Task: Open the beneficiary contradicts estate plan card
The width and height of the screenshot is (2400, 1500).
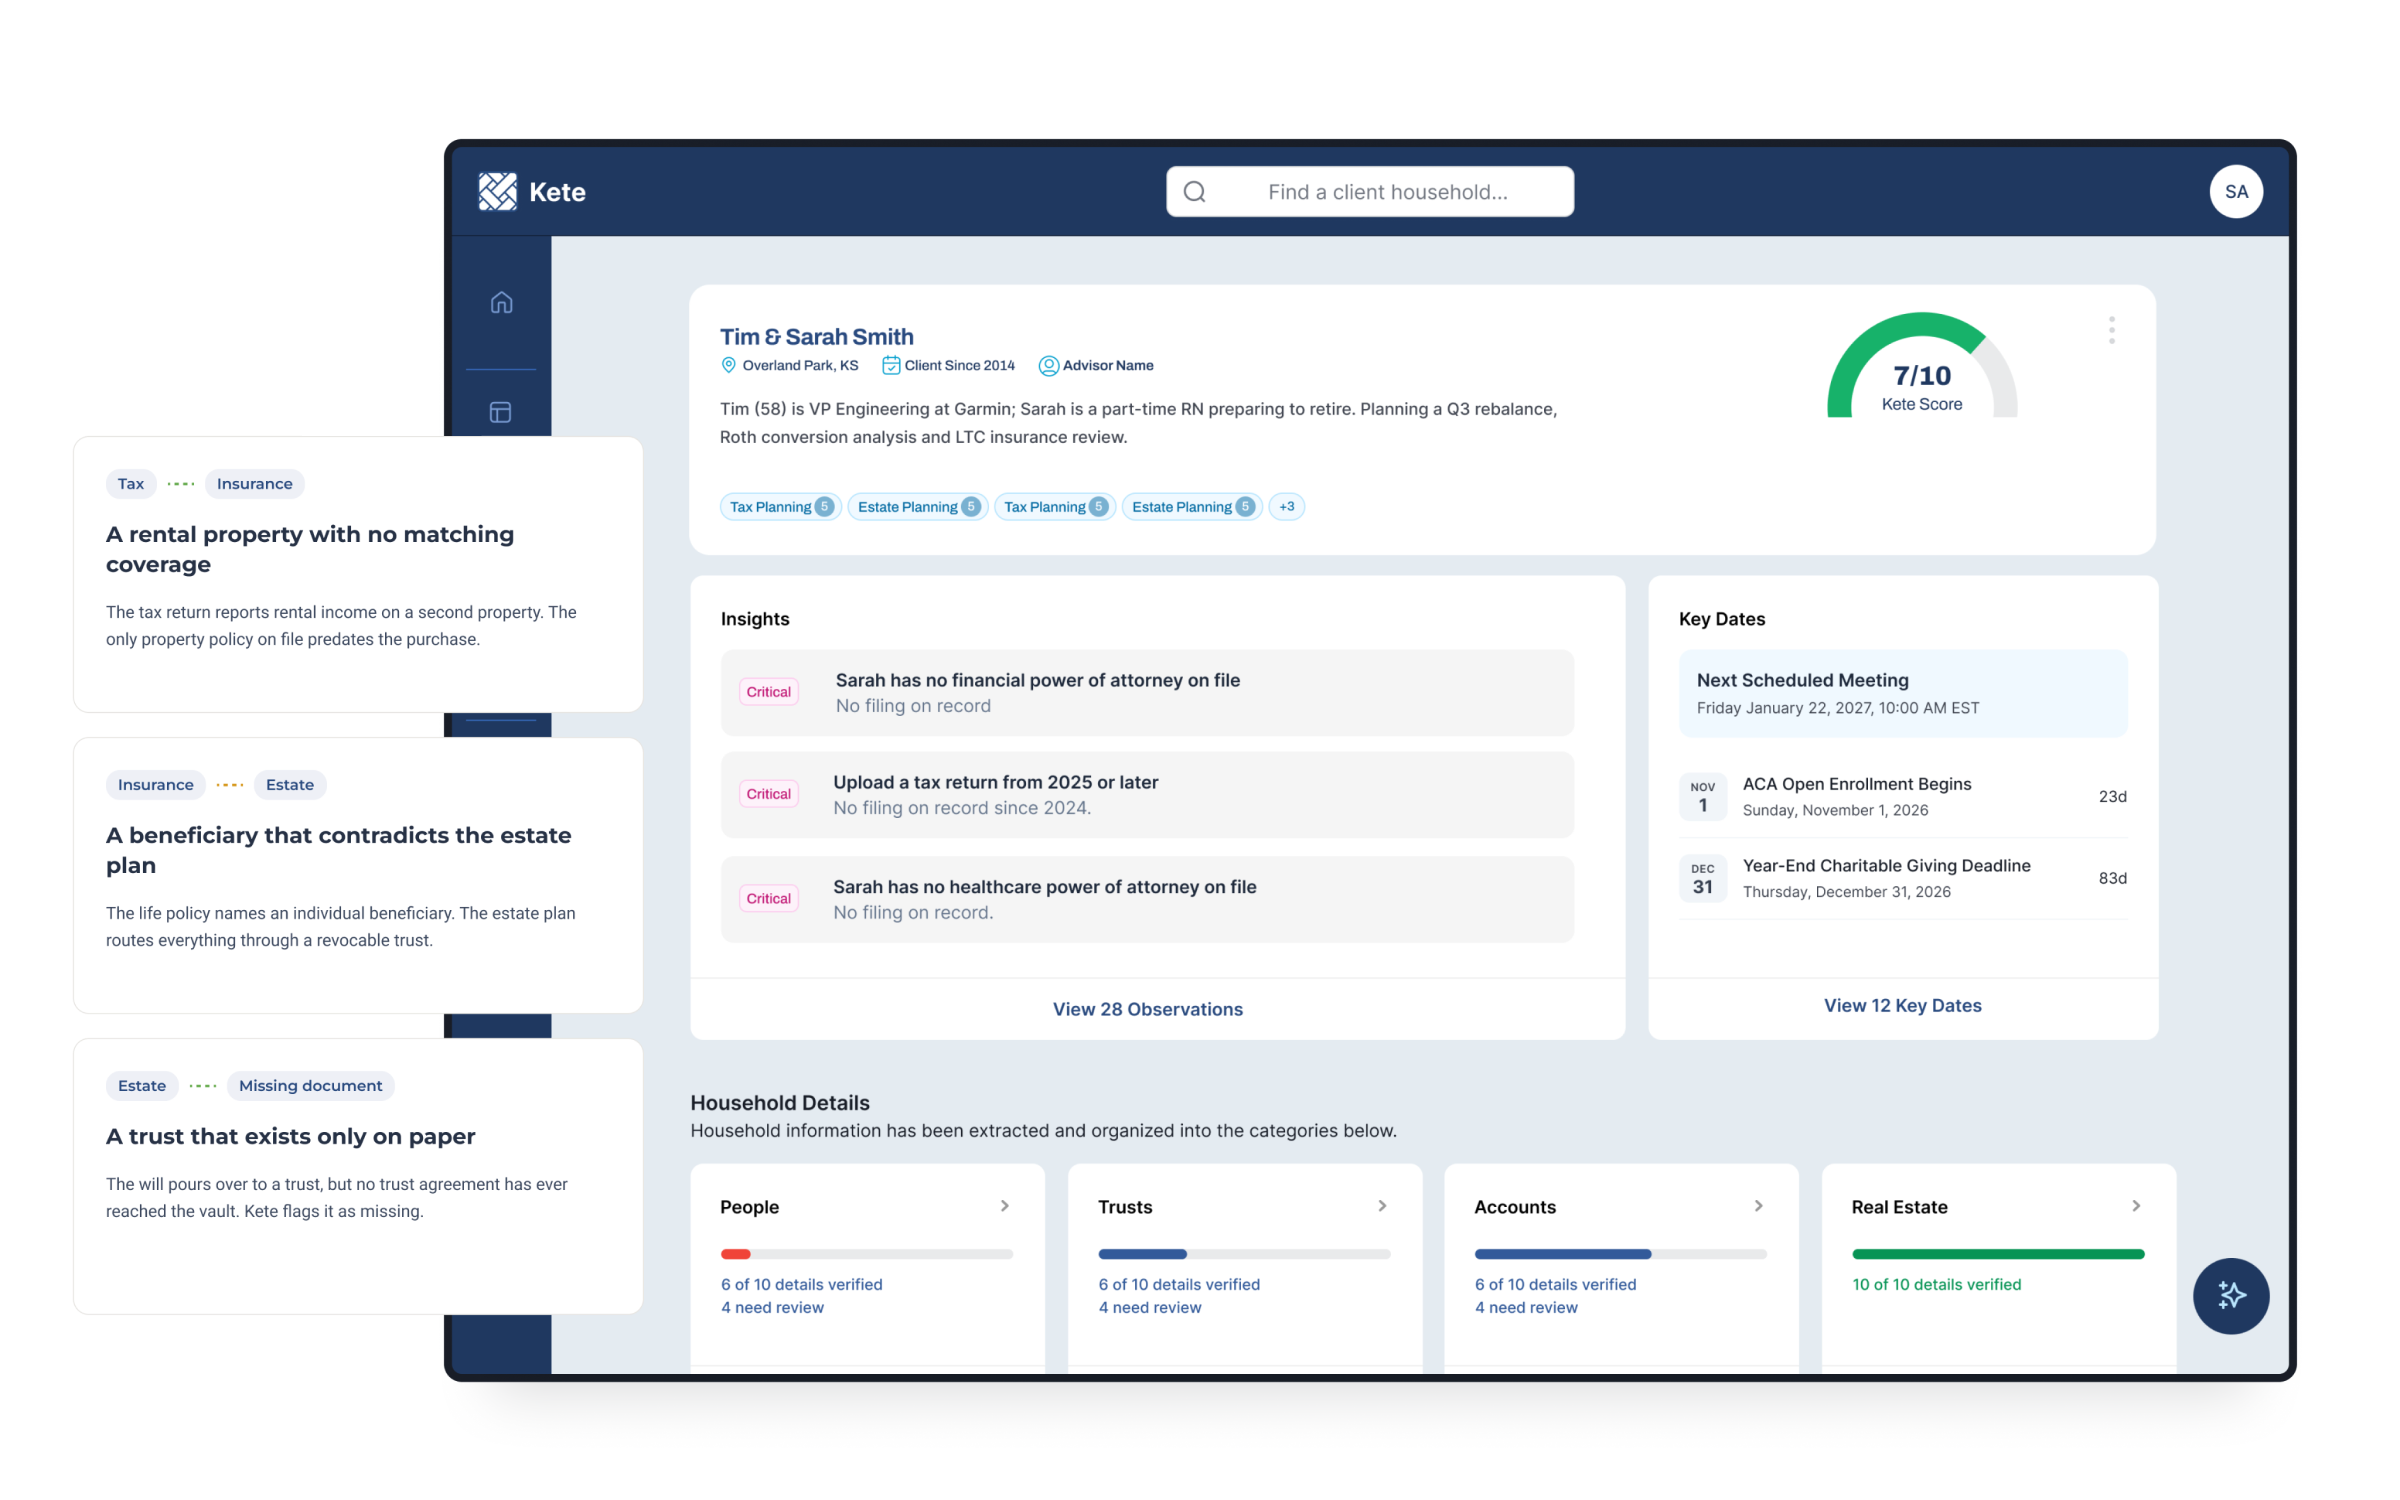Action: [358, 875]
